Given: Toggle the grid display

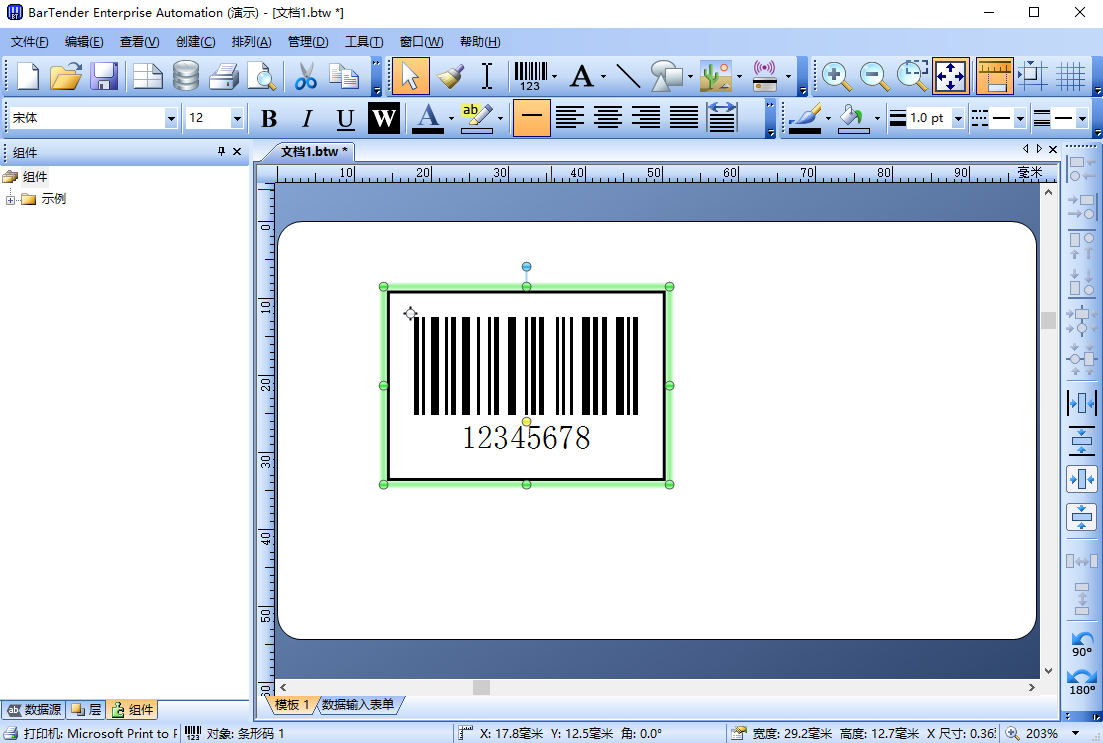Looking at the screenshot, I should point(1071,76).
